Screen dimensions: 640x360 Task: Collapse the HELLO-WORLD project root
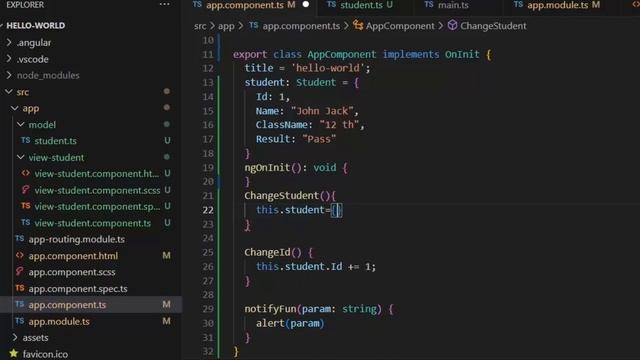pyautogui.click(x=35, y=25)
